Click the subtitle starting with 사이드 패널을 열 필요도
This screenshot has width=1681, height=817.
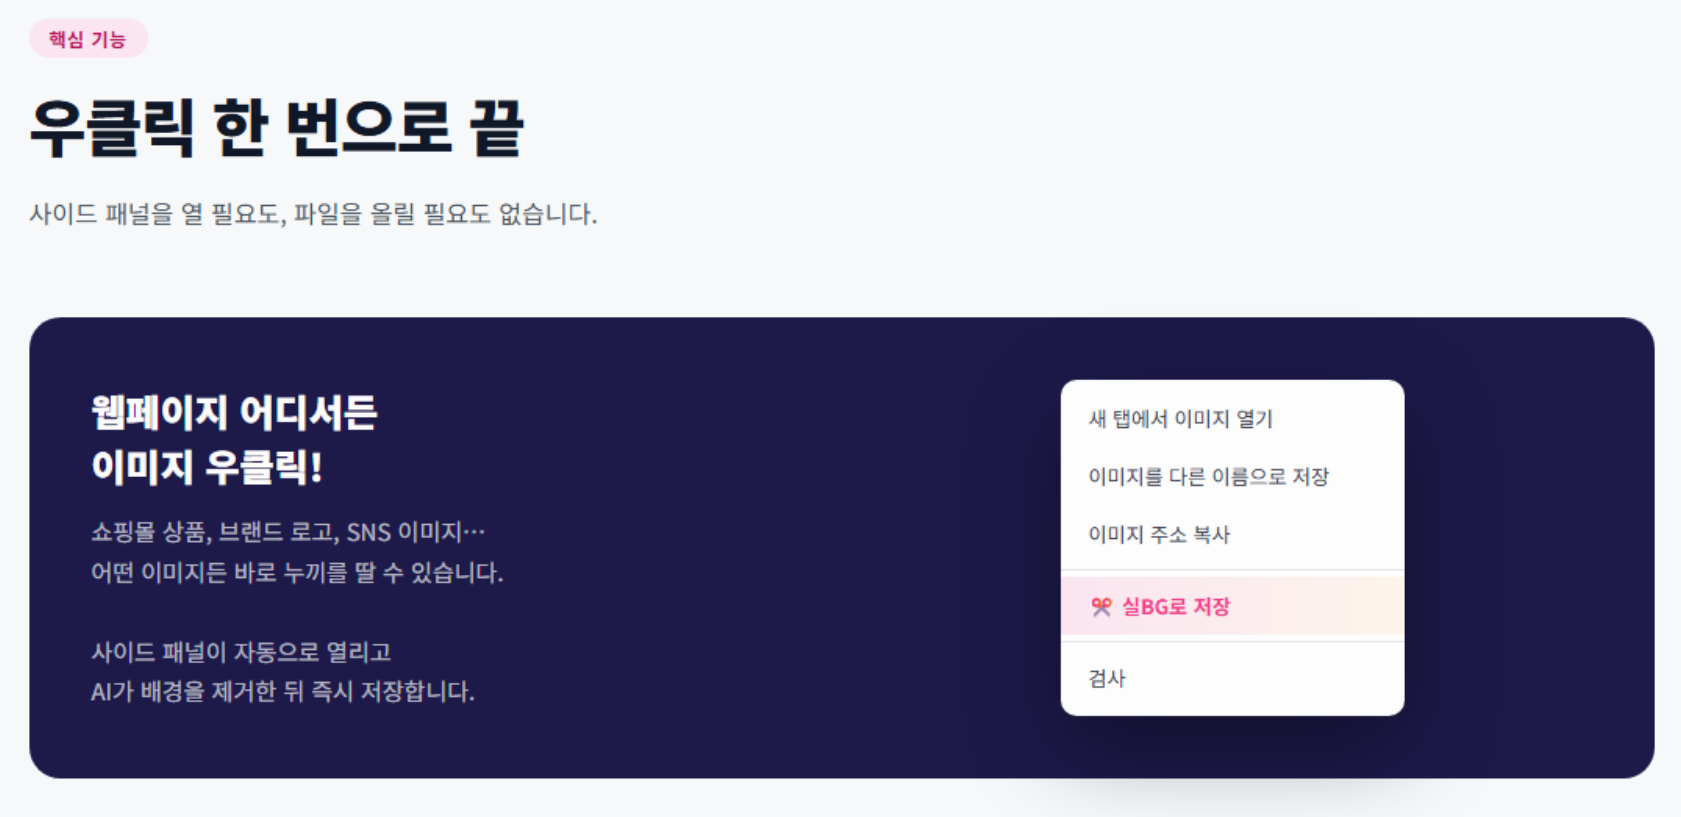[313, 214]
